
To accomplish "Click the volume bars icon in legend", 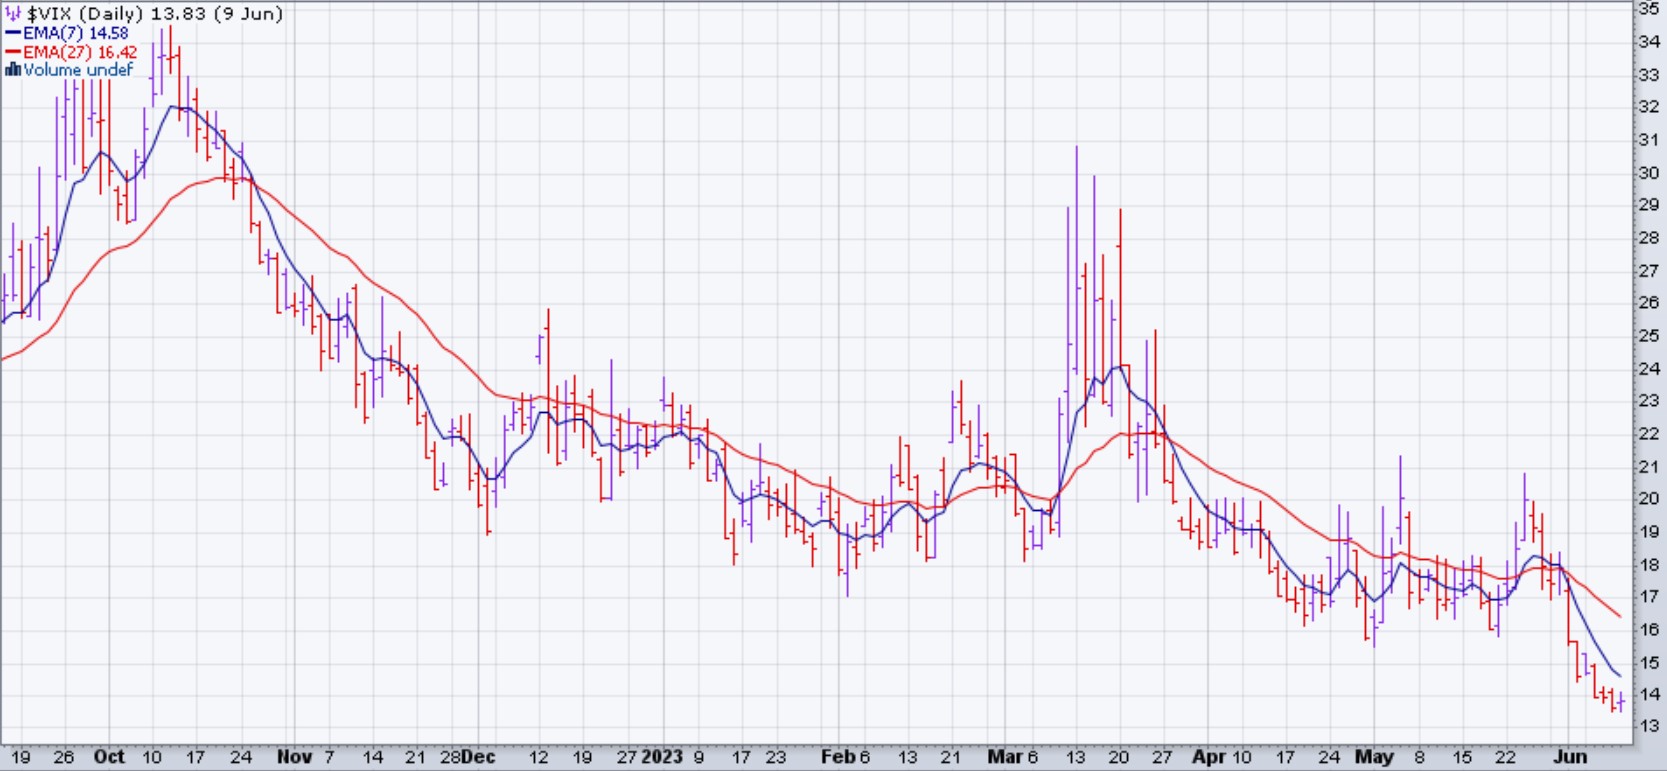I will pos(13,70).
